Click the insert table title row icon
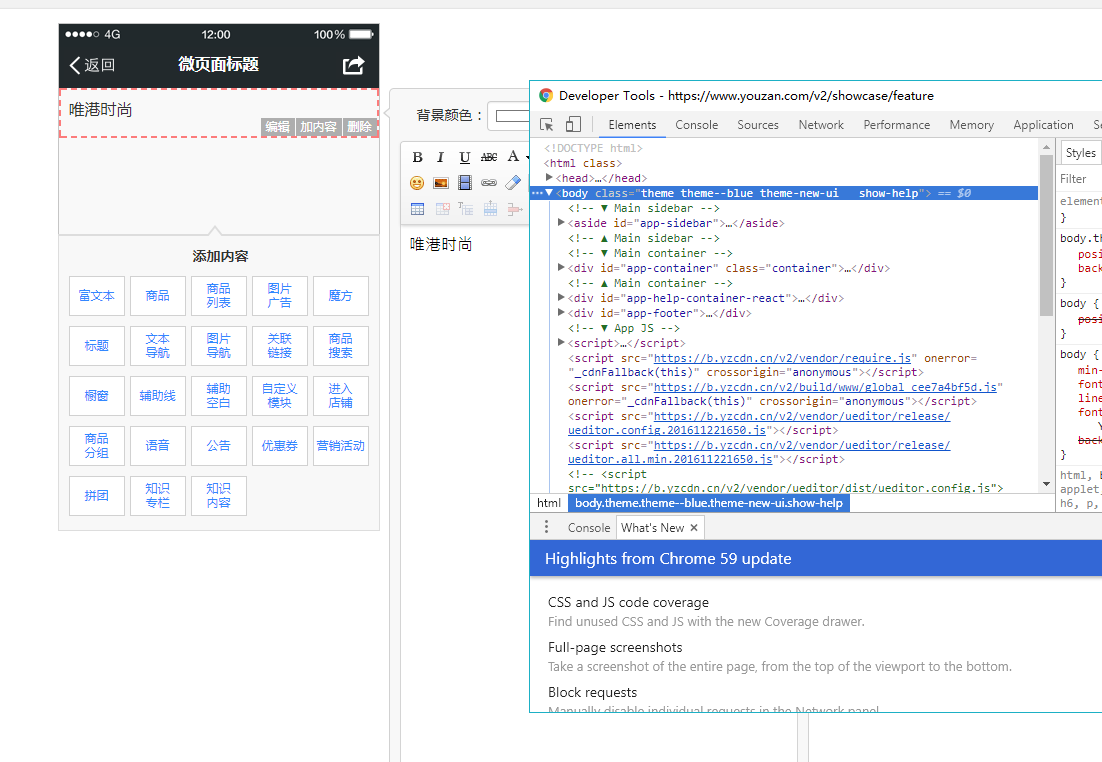Viewport: 1102px width, 762px height. pos(465,209)
